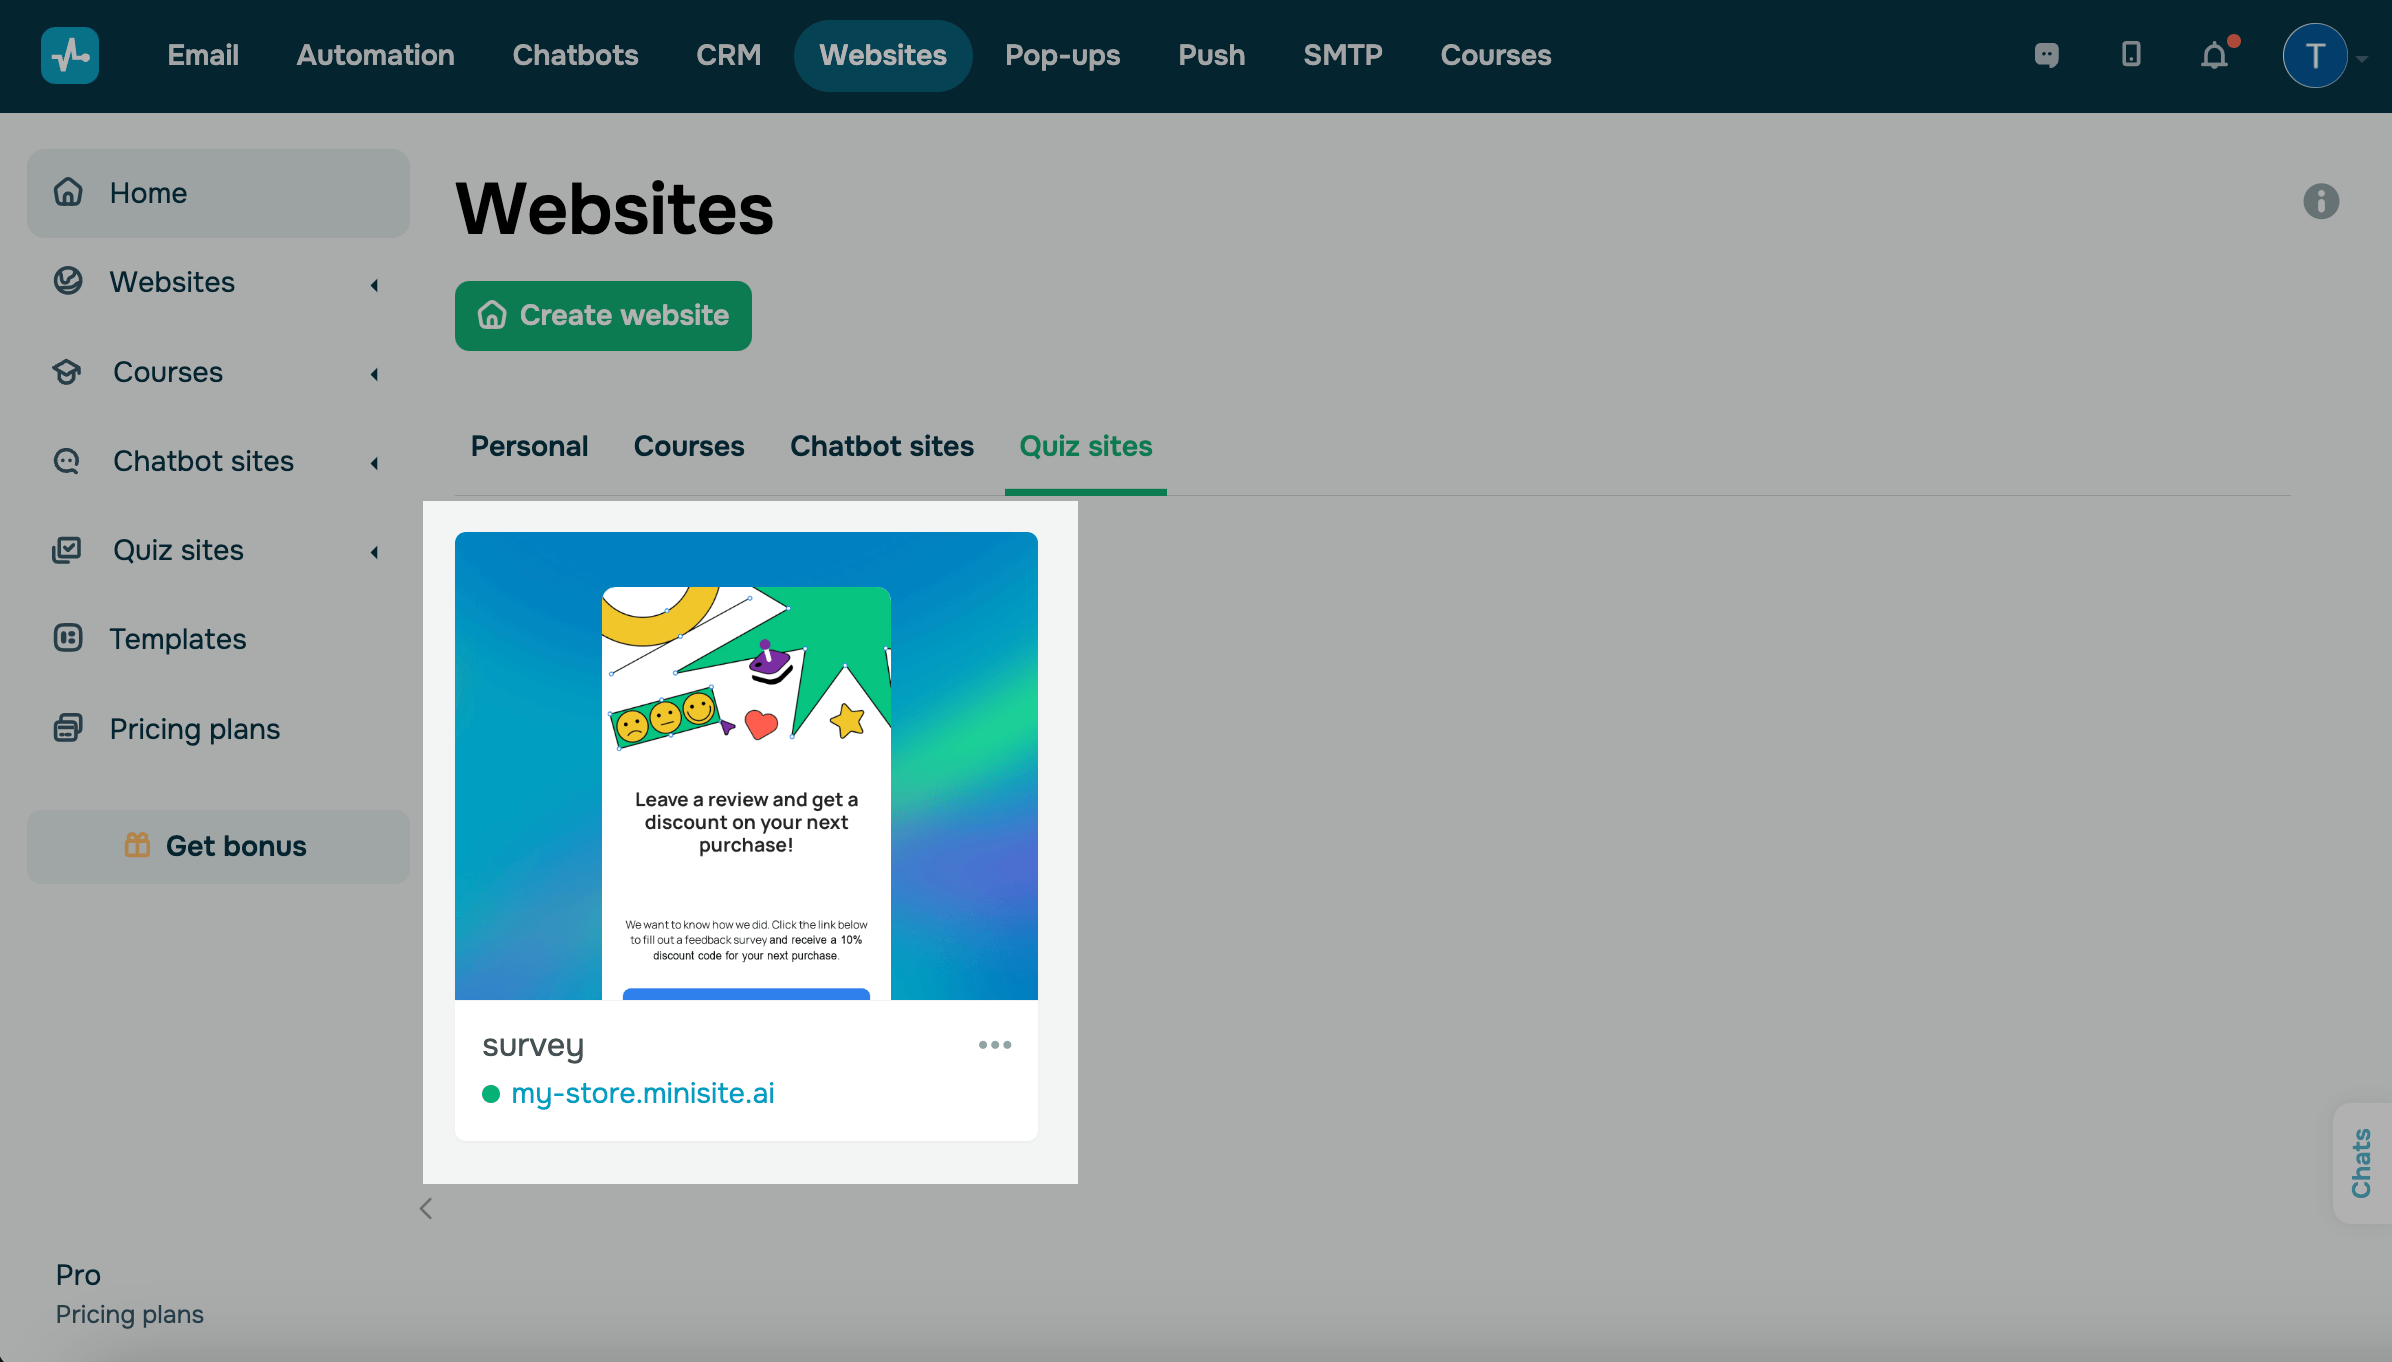Open the notifications bell

[2215, 55]
